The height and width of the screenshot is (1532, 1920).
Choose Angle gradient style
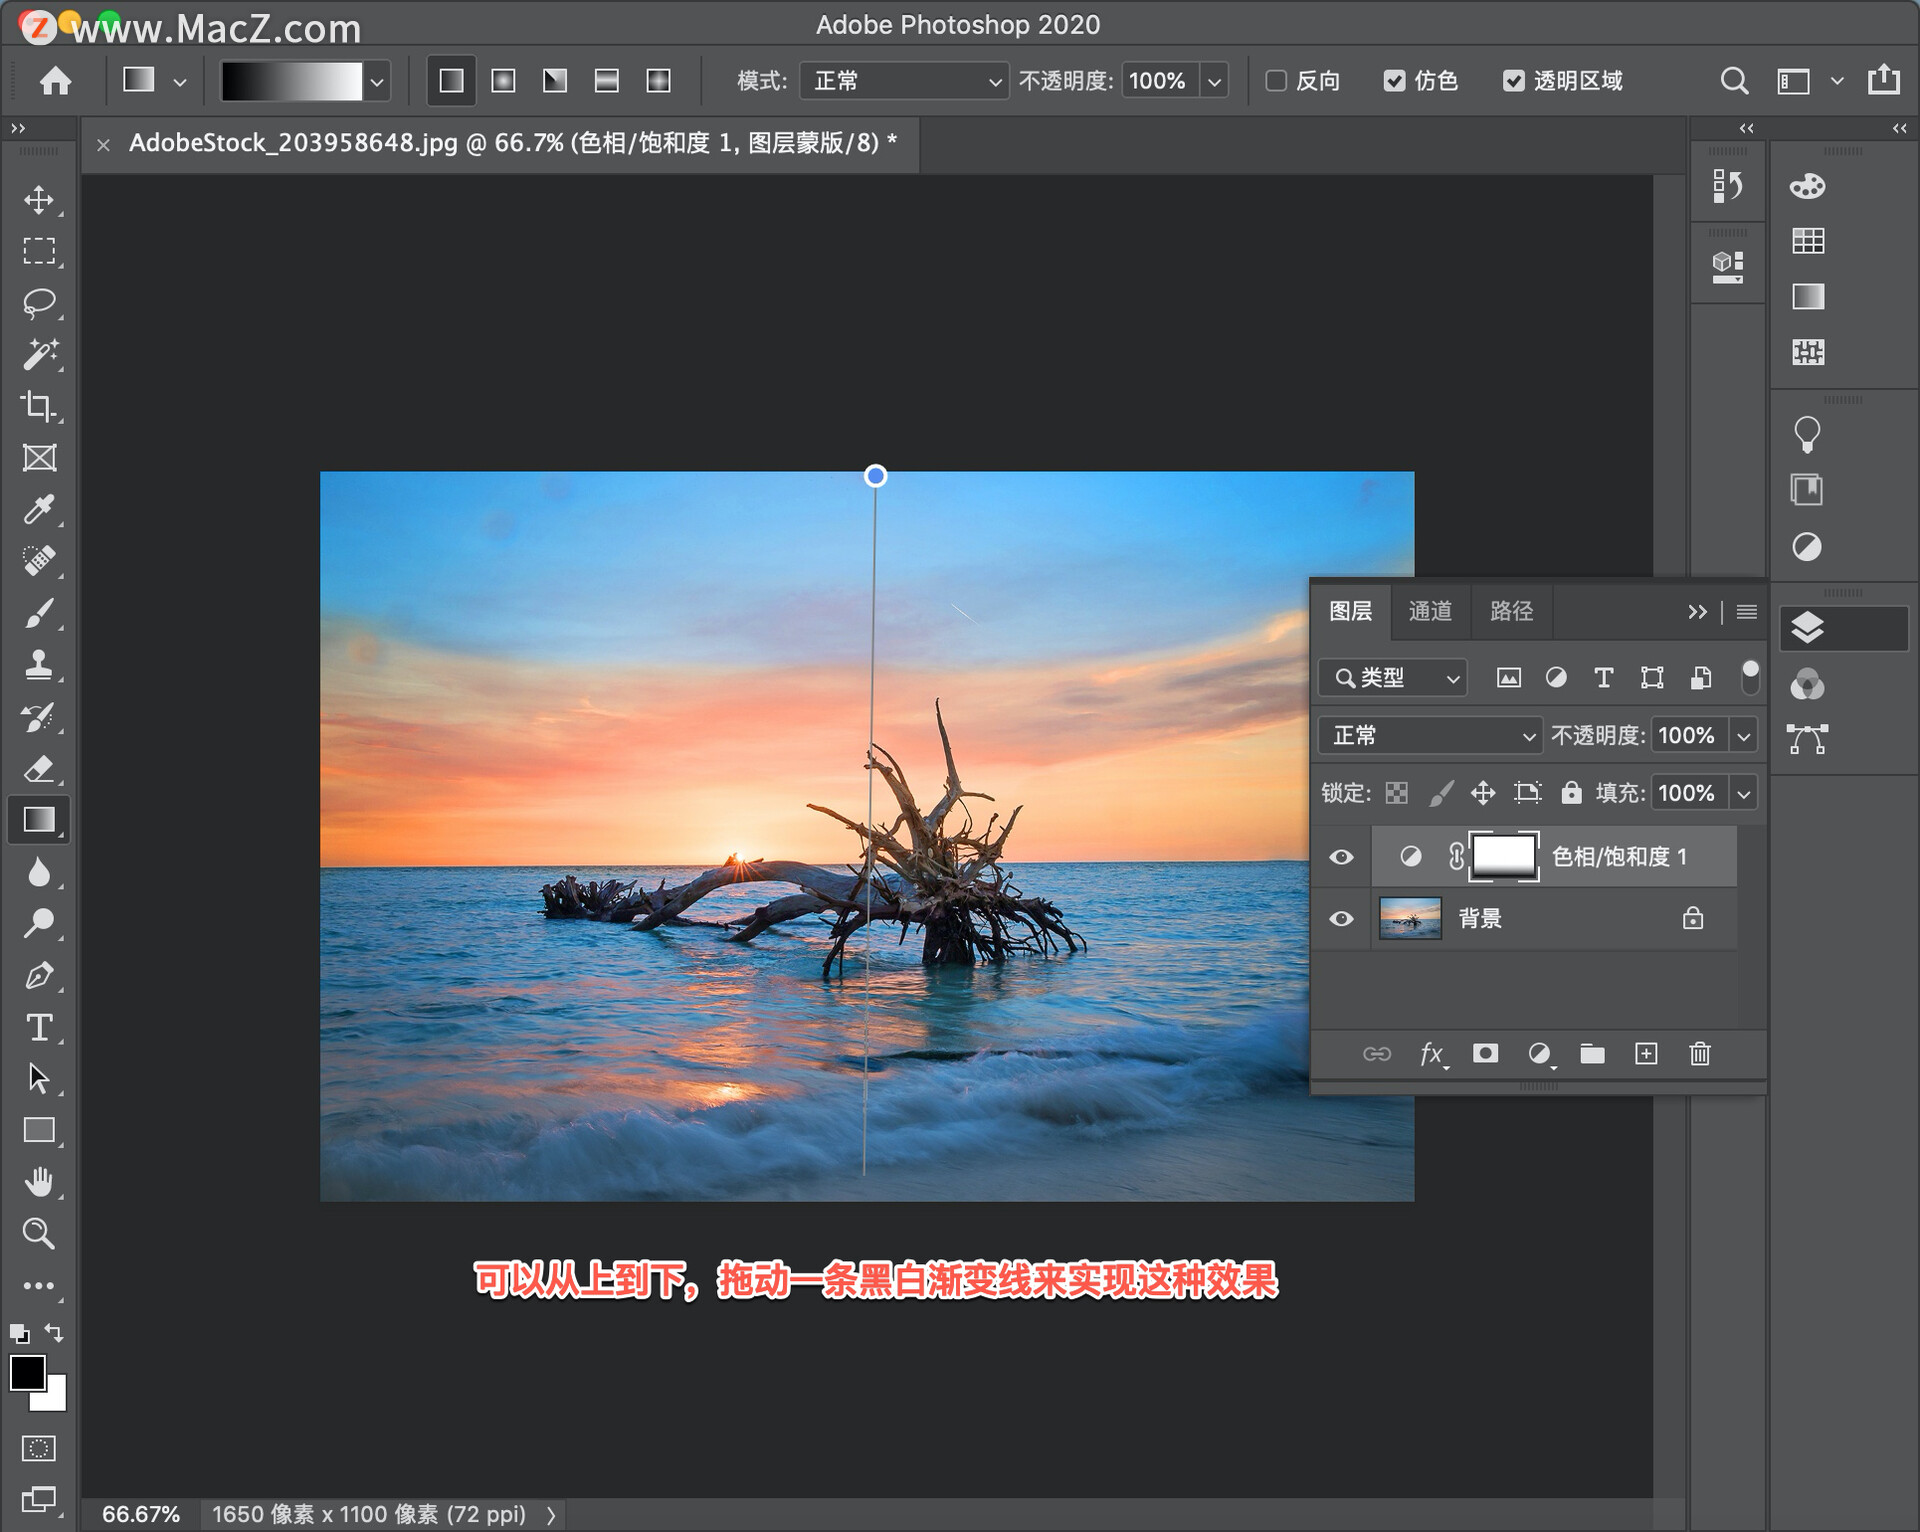point(555,80)
